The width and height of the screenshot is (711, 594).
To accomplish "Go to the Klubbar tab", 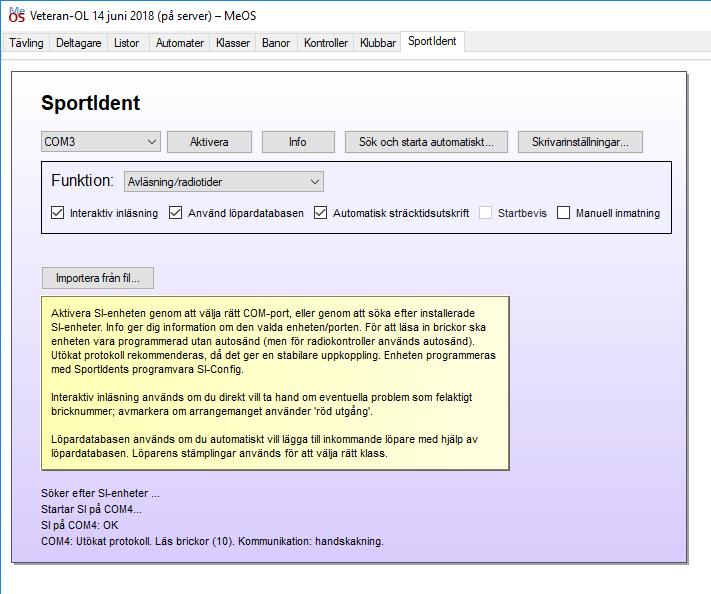I will (378, 43).
